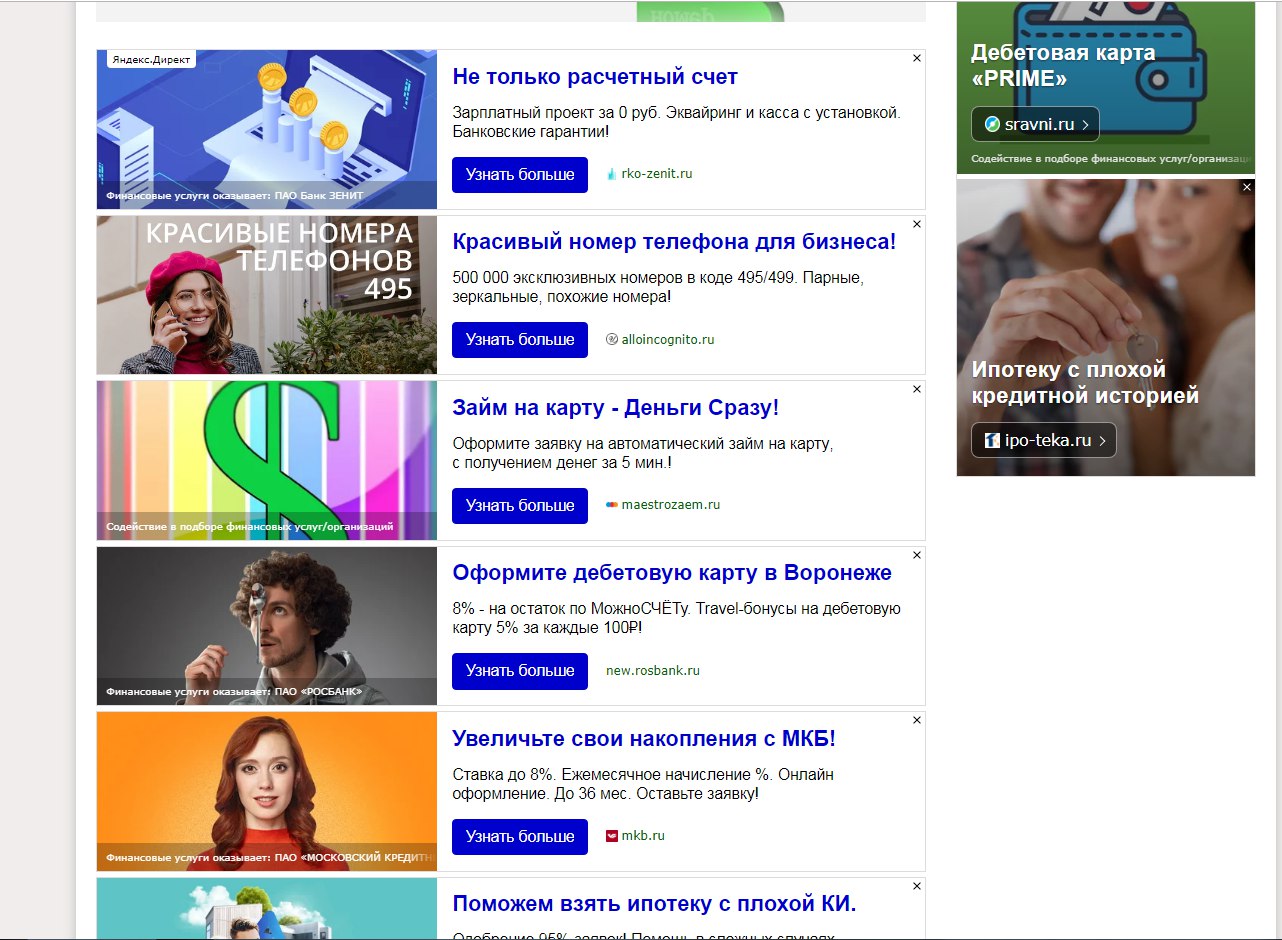Dismiss the Rosbank debit card ad
This screenshot has width=1282, height=940.
tap(916, 555)
